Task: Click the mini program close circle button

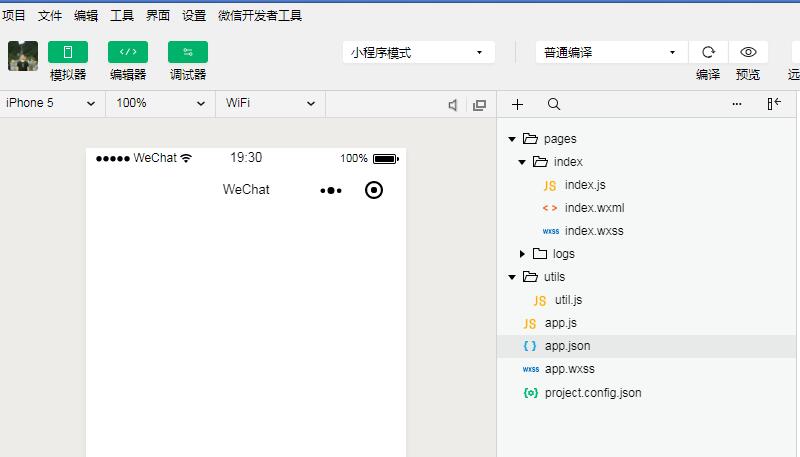Action: point(374,190)
